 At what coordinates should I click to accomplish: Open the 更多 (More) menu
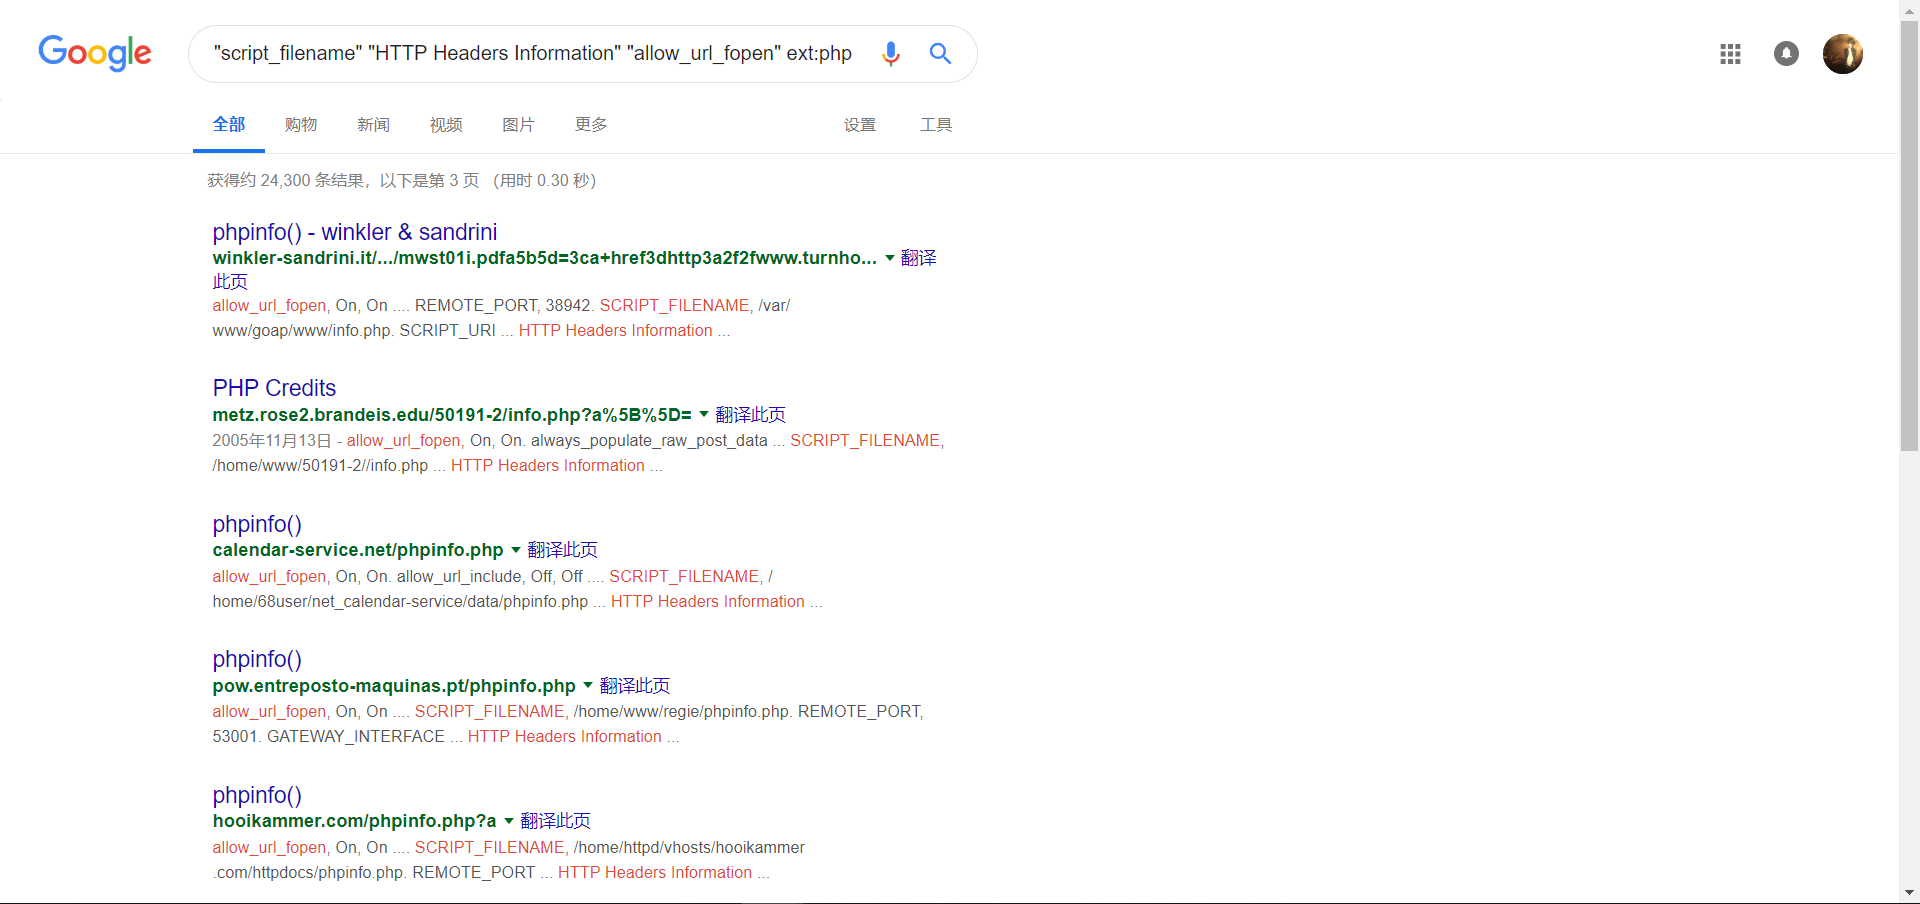(591, 125)
